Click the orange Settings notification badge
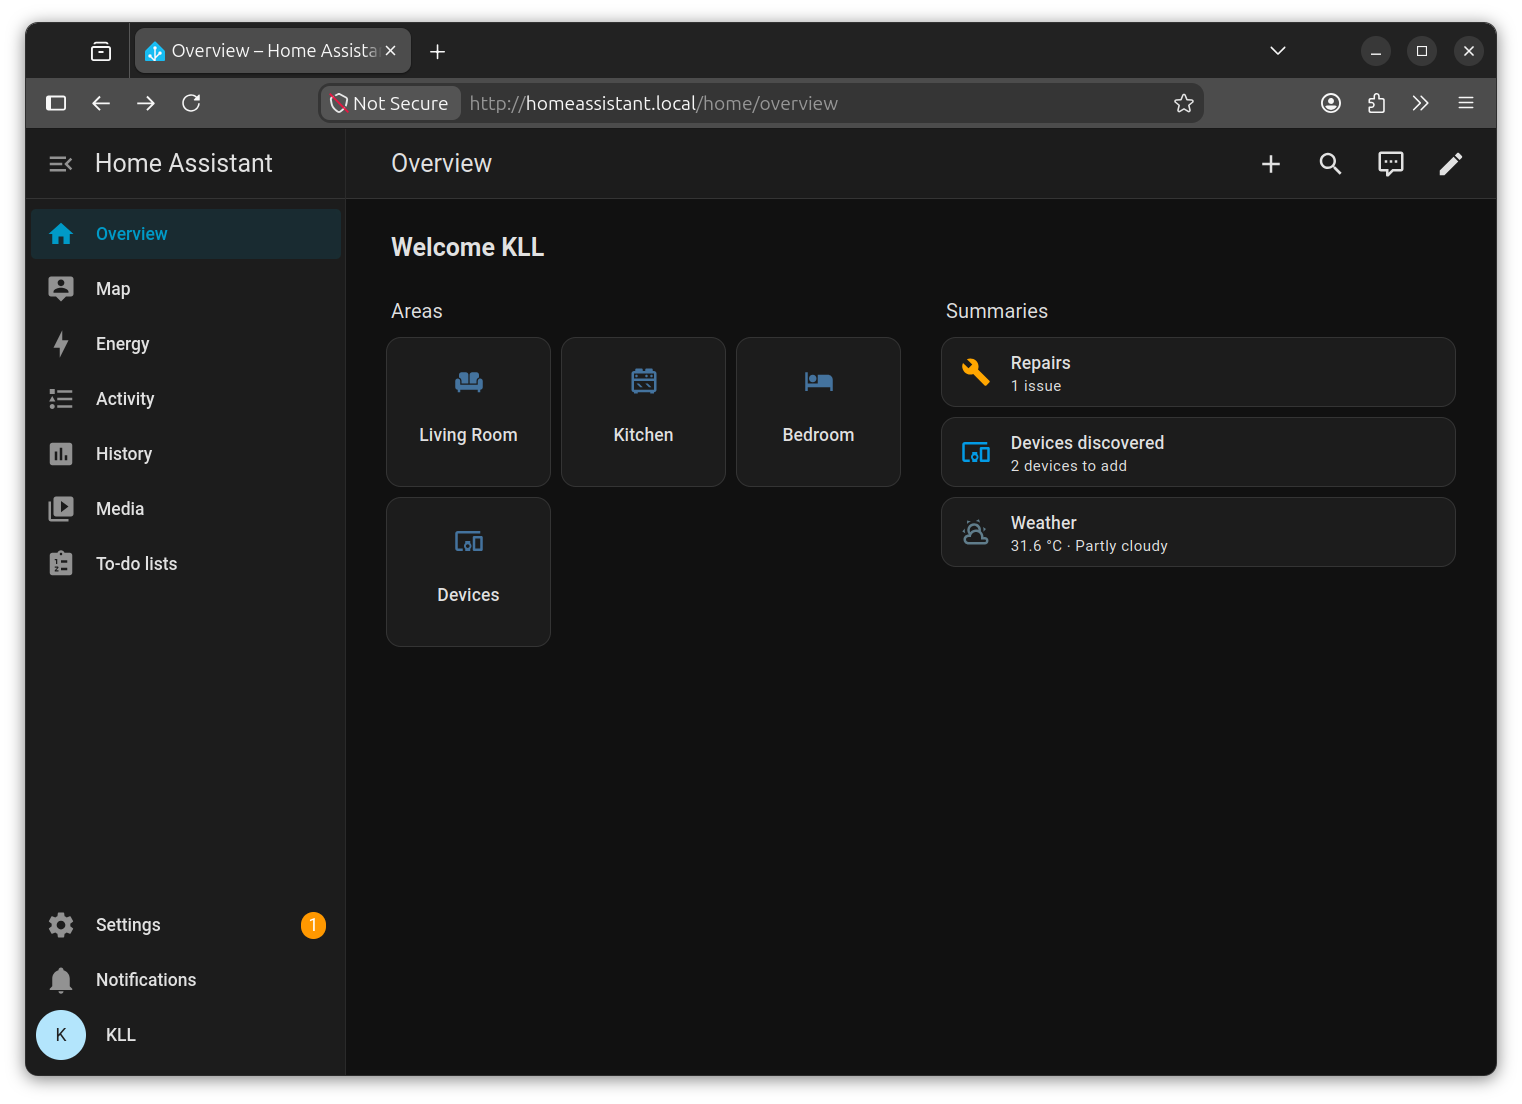The height and width of the screenshot is (1104, 1522). tap(313, 925)
